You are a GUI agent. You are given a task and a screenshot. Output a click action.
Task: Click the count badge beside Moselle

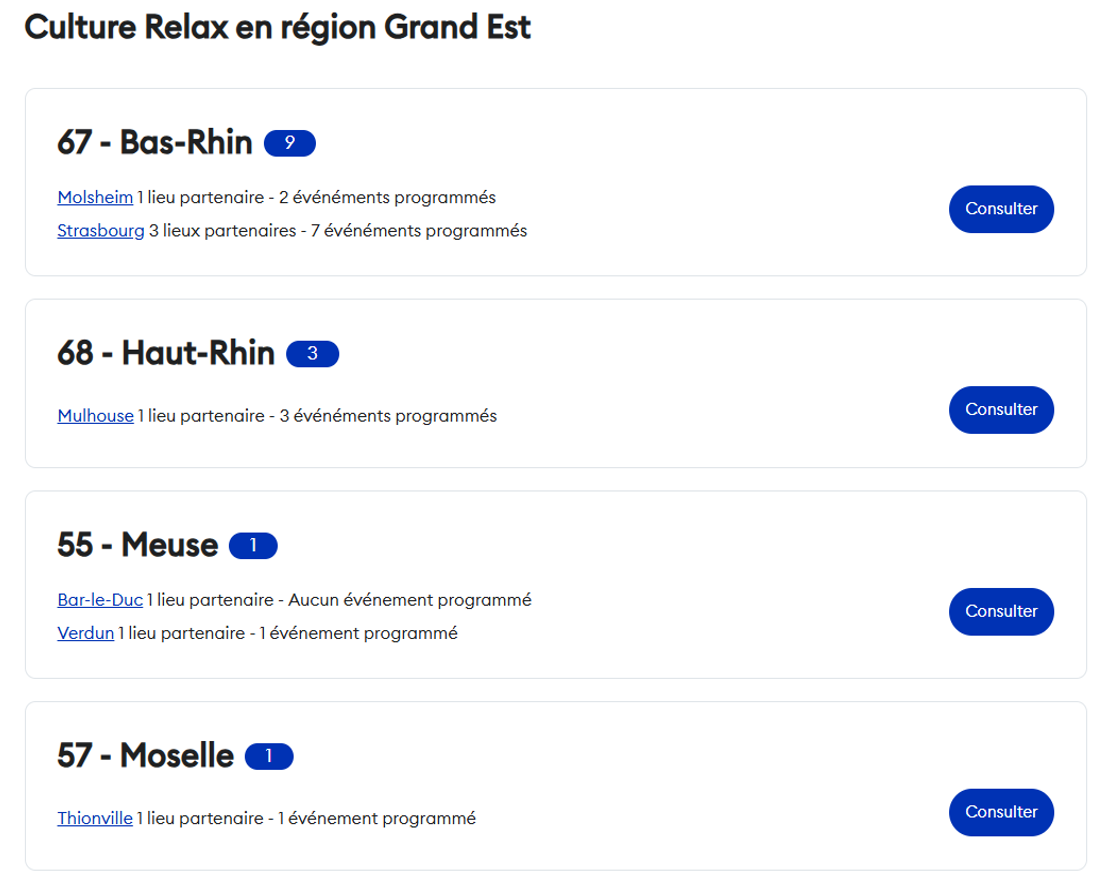268,757
